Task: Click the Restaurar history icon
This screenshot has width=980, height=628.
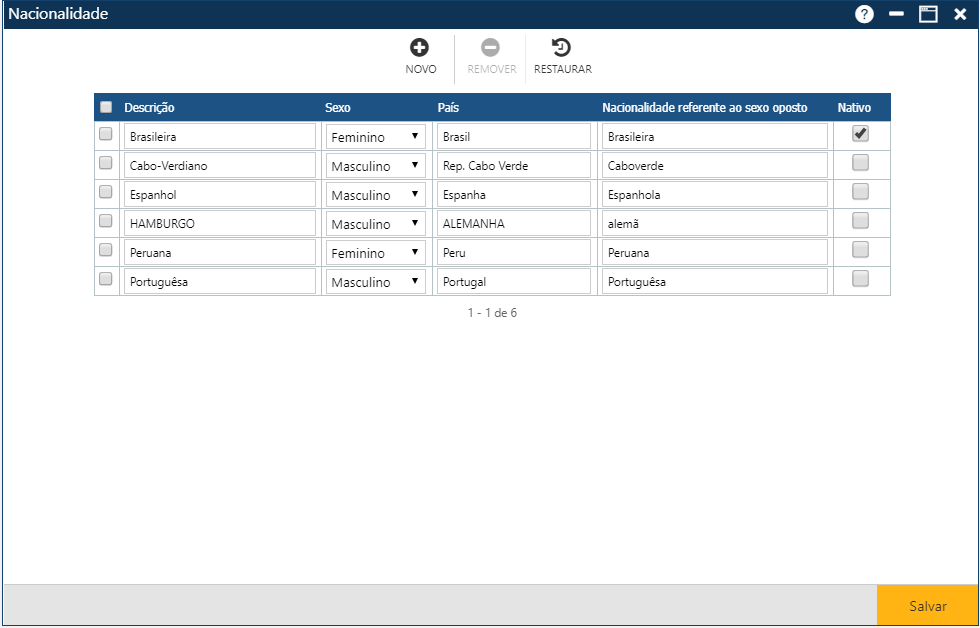Action: 562,47
